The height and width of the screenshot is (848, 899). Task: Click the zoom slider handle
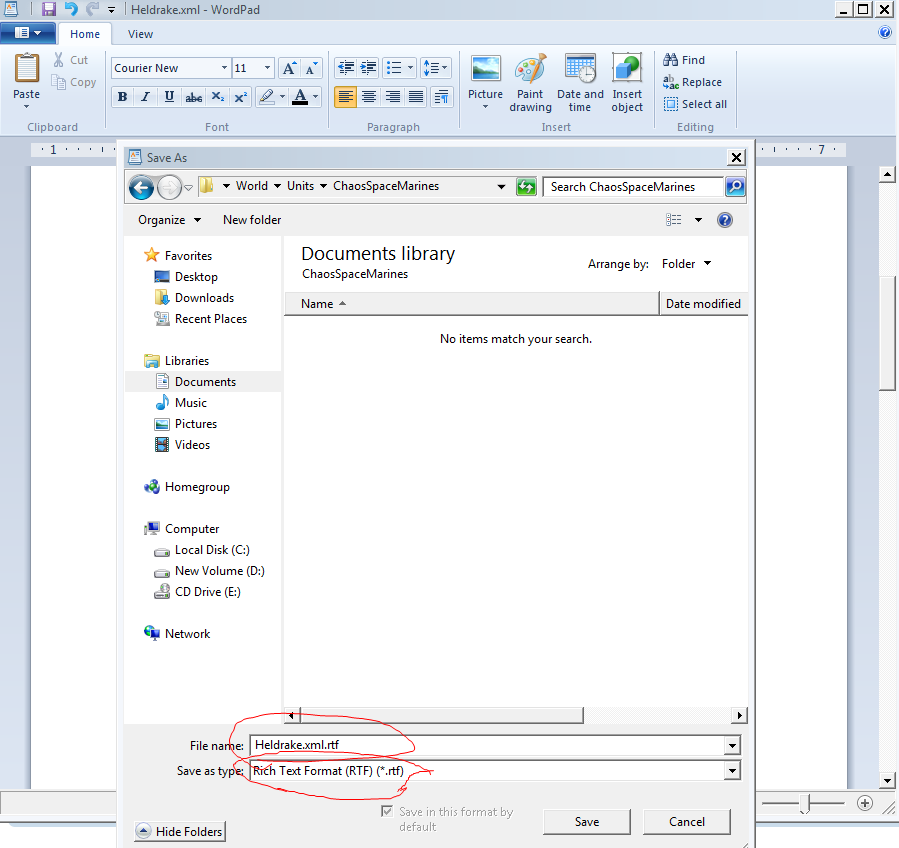pos(811,803)
